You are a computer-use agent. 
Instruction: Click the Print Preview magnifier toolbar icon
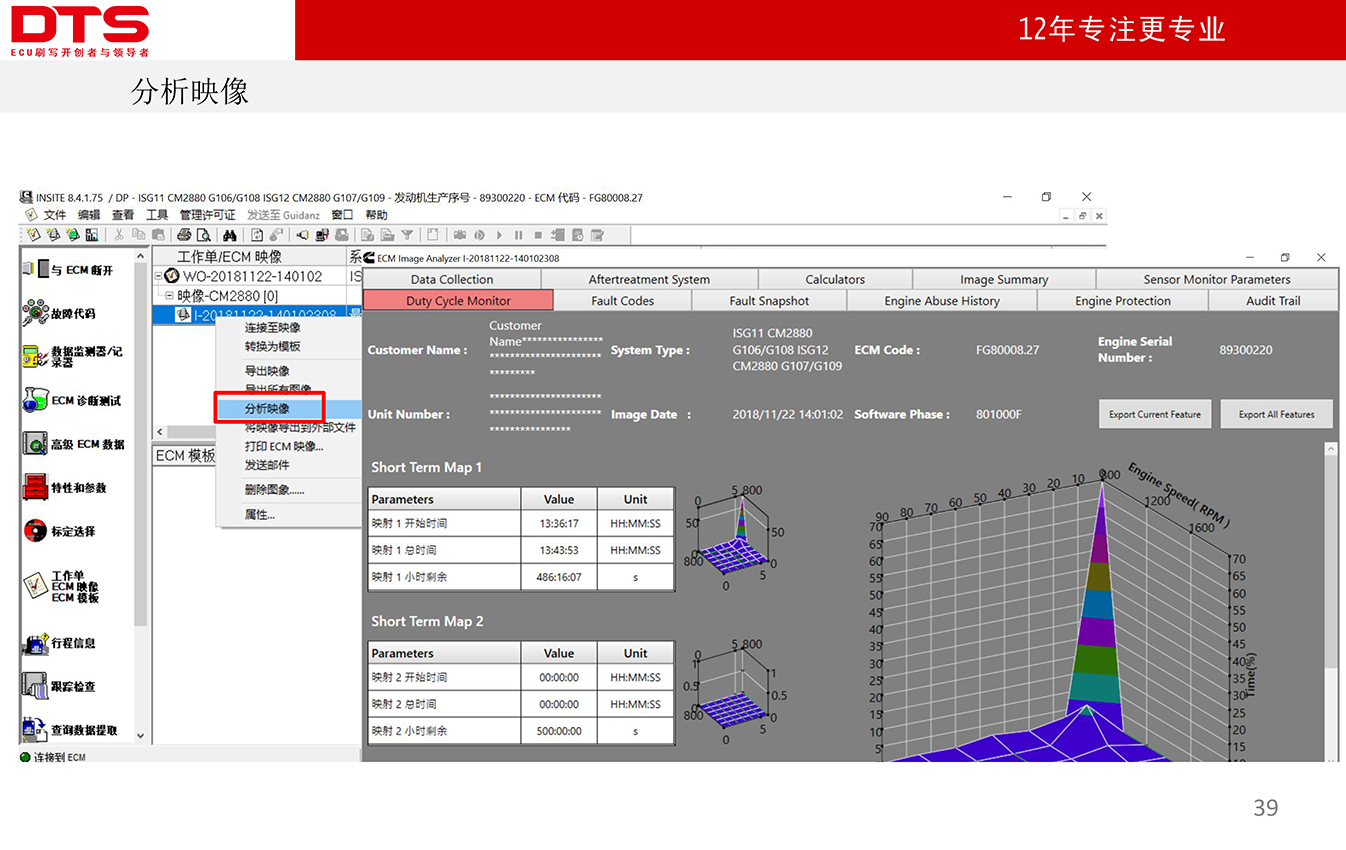203,235
